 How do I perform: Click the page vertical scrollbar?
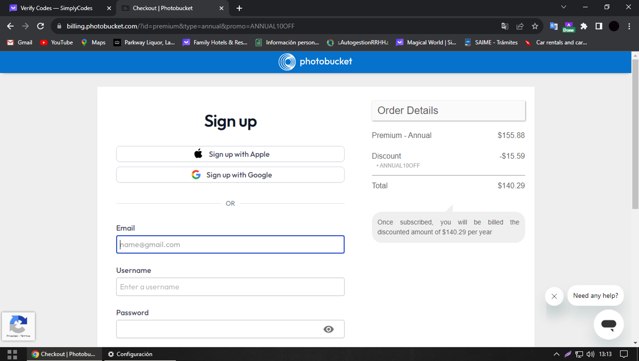[635, 134]
